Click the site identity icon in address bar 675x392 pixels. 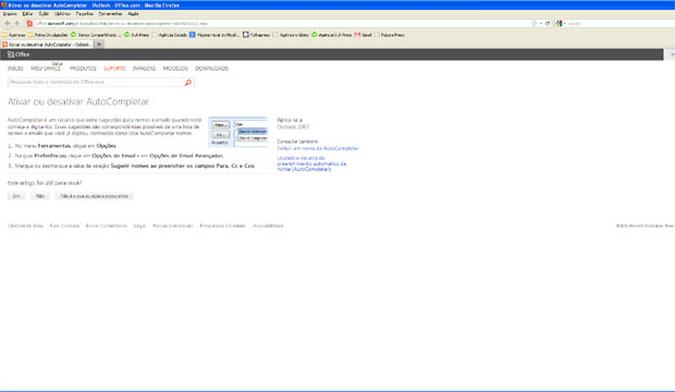(x=29, y=23)
